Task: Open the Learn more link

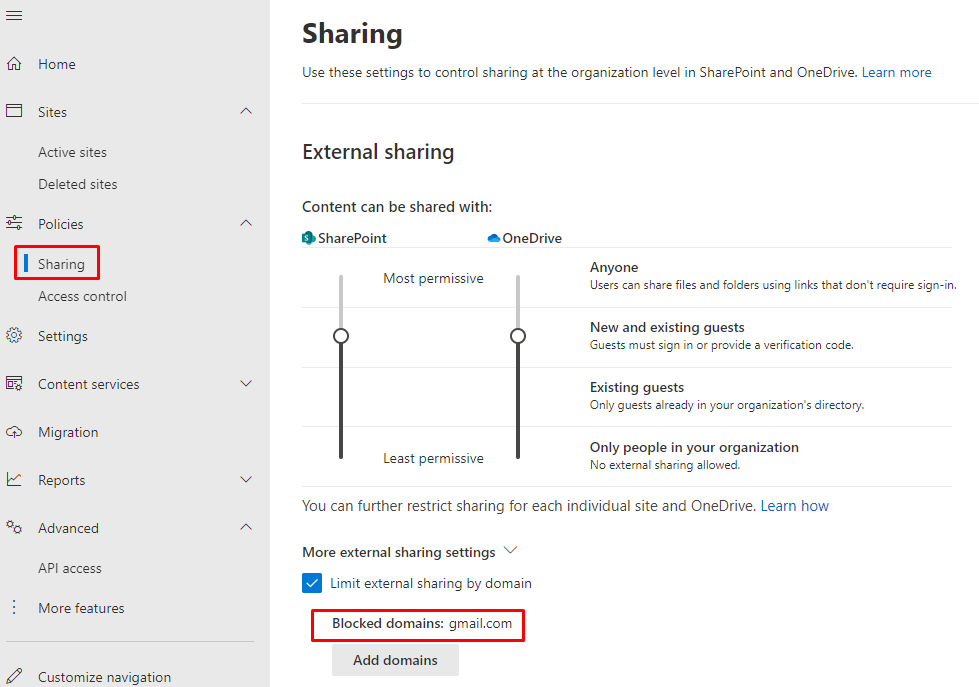Action: click(896, 72)
